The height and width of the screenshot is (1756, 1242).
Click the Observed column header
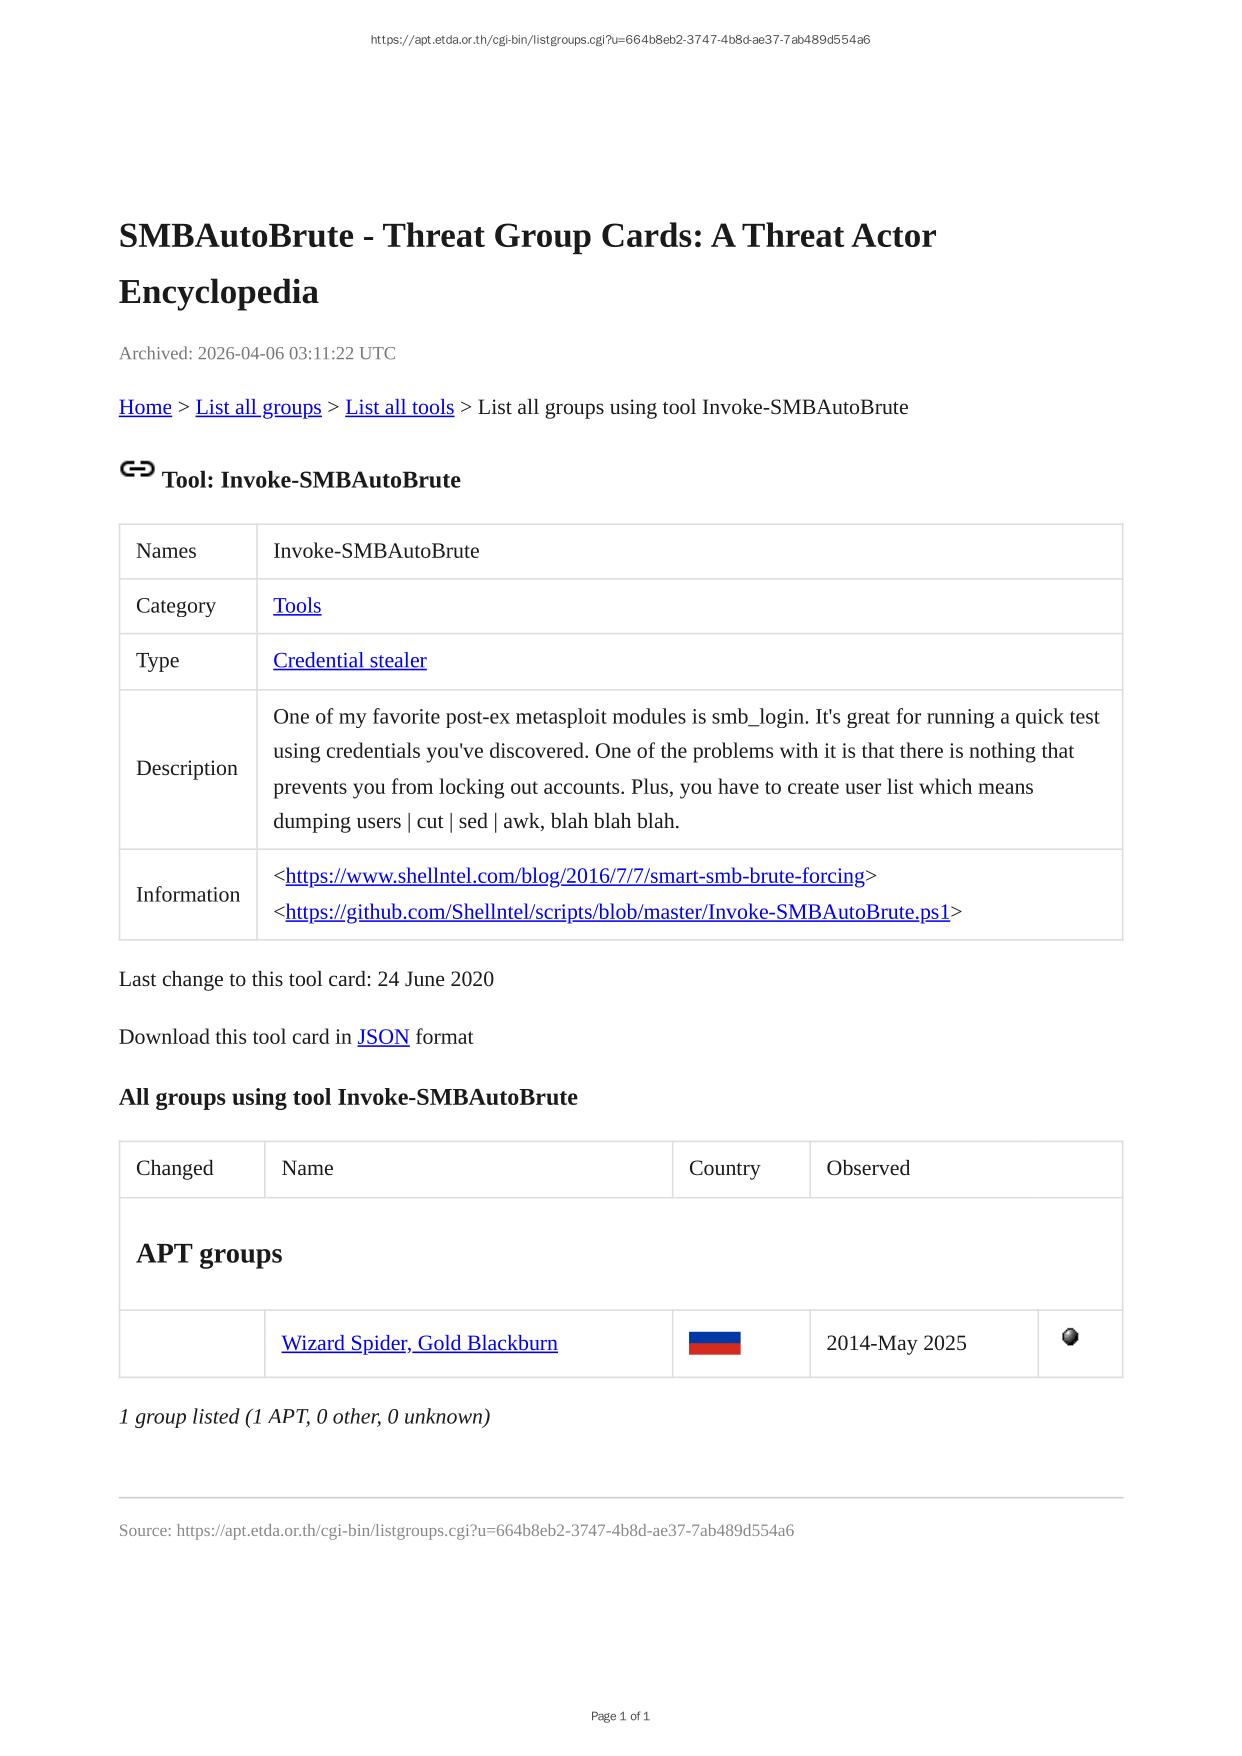pos(868,1168)
